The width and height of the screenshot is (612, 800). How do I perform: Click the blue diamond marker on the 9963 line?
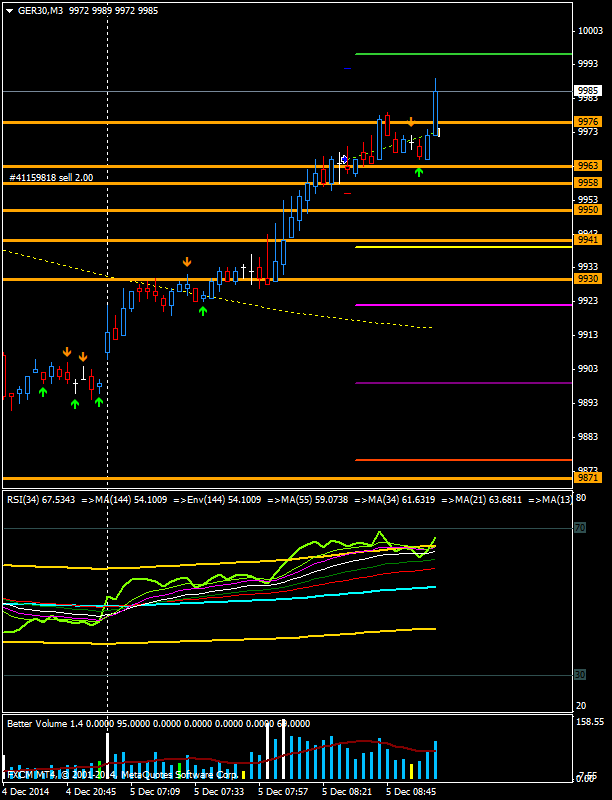click(x=345, y=159)
